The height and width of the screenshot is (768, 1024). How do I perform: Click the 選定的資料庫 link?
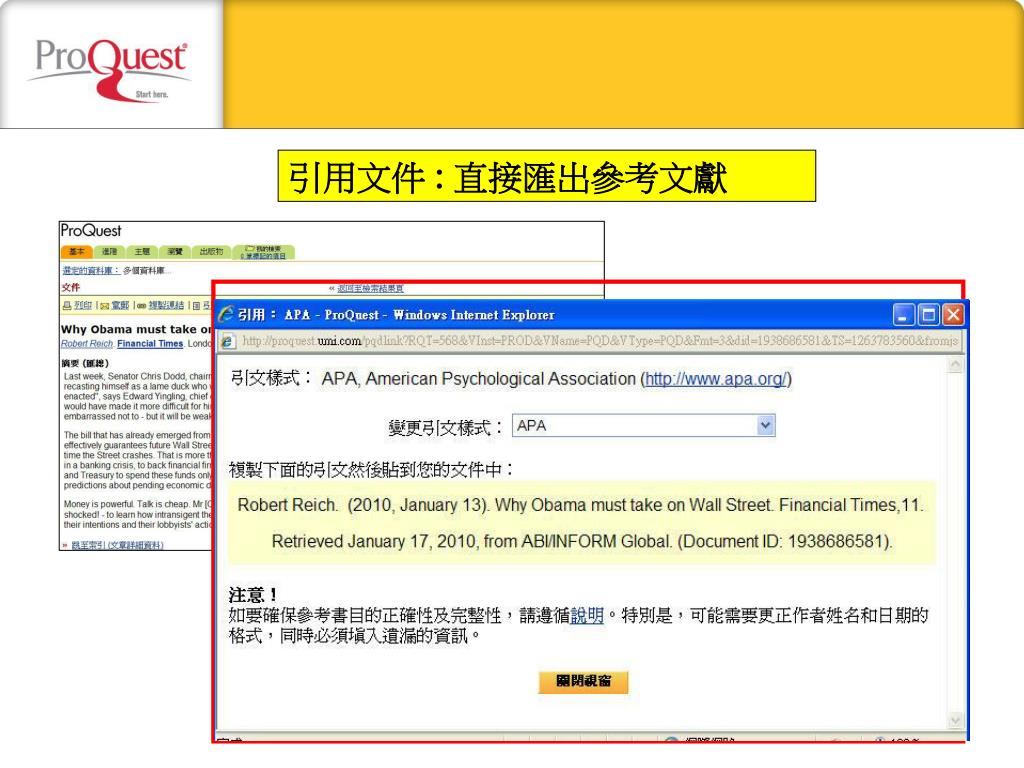91,270
